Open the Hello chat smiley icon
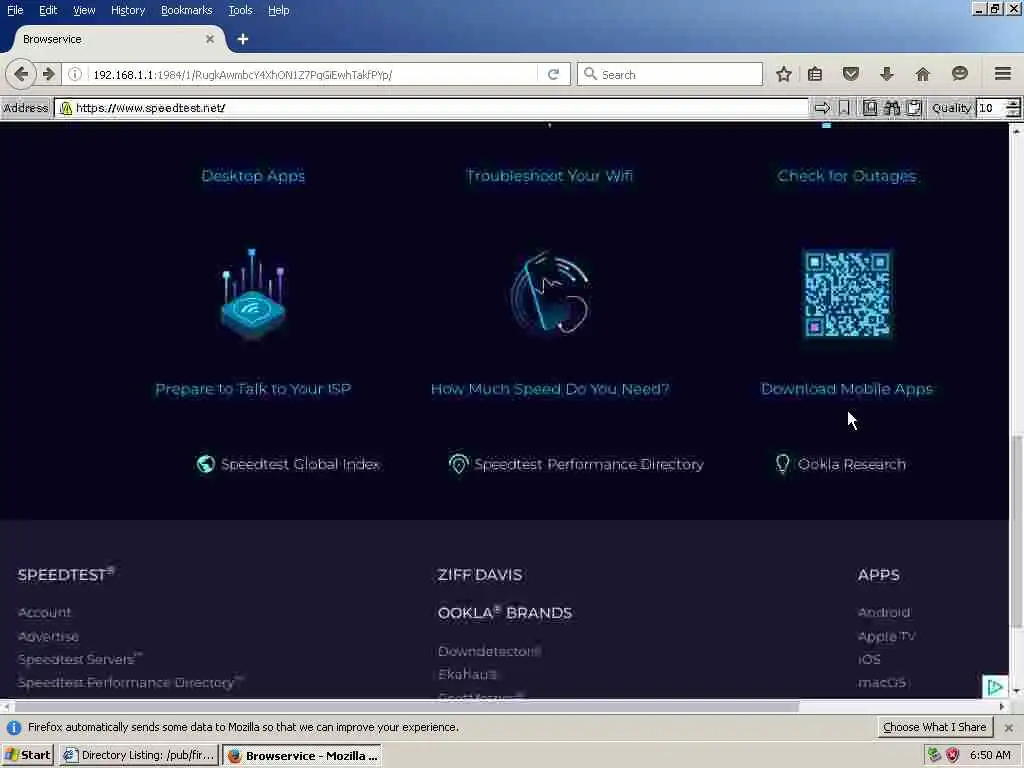This screenshot has width=1024, height=768. [x=959, y=74]
